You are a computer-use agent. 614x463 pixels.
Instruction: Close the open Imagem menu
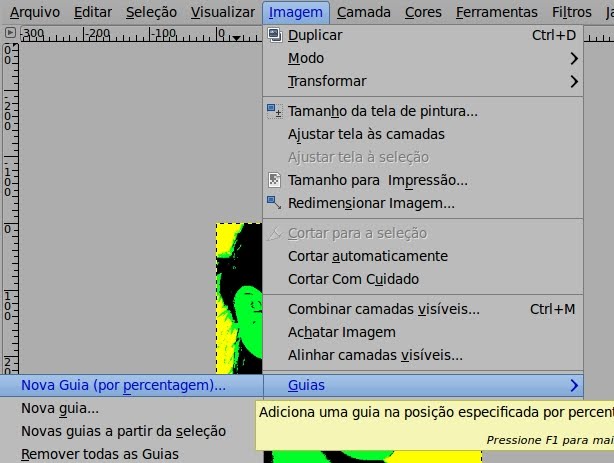[x=296, y=13]
